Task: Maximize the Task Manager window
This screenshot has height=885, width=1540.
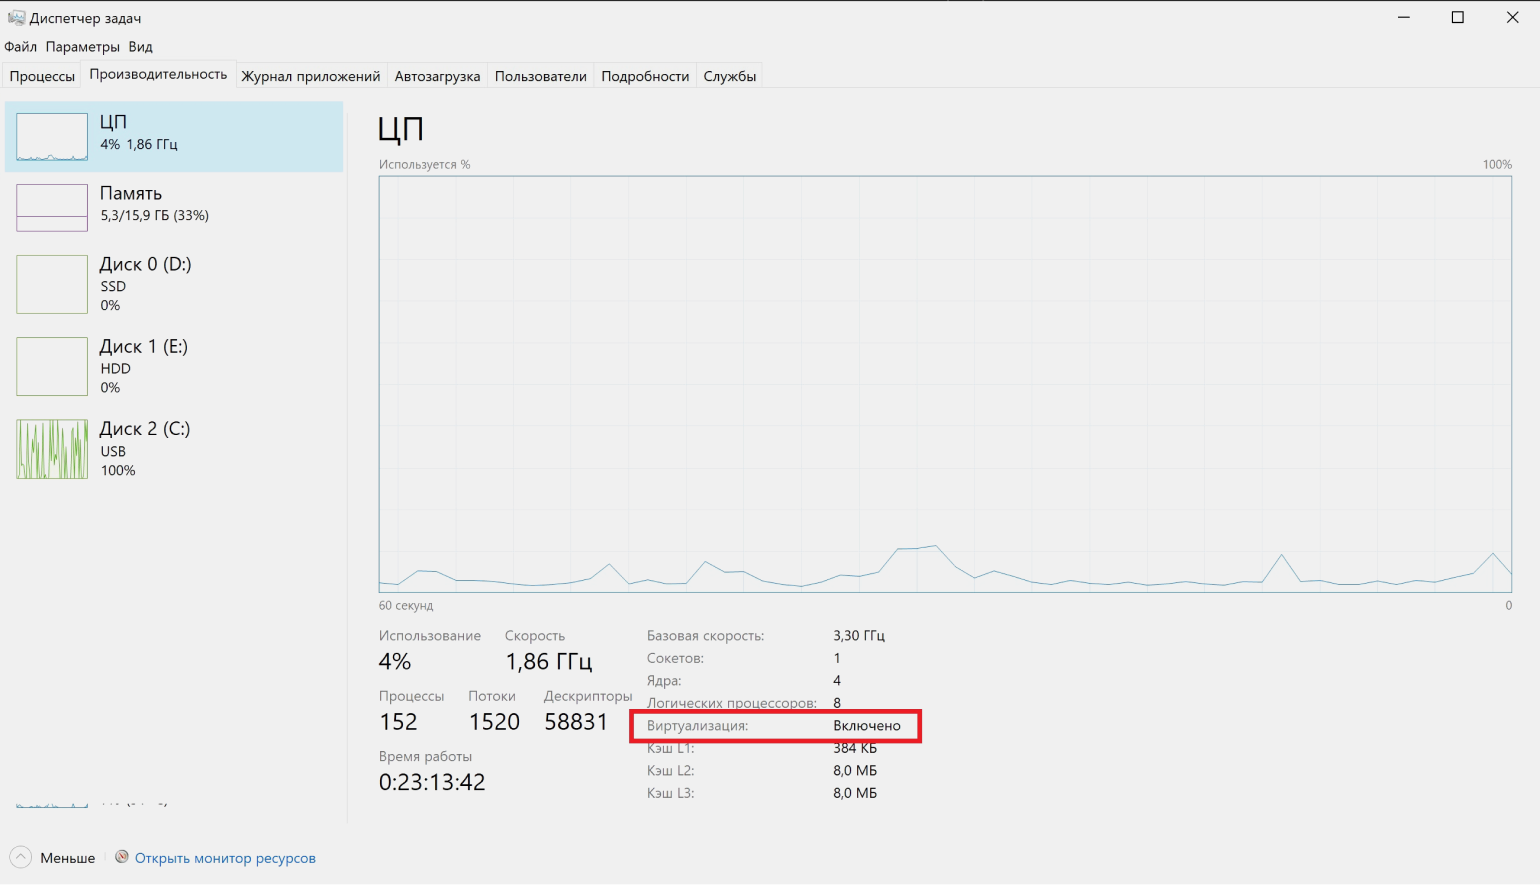Action: coord(1457,18)
